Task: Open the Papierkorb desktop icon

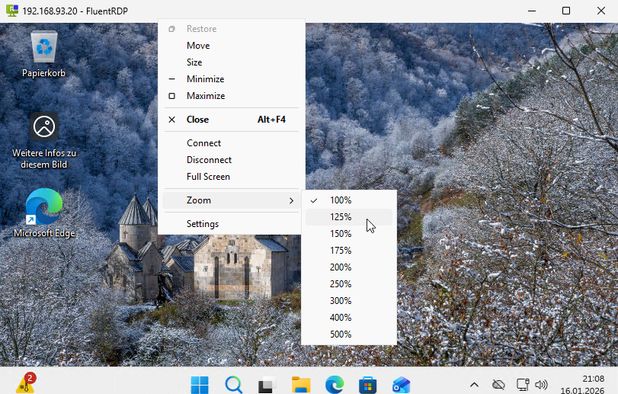Action: (x=44, y=55)
